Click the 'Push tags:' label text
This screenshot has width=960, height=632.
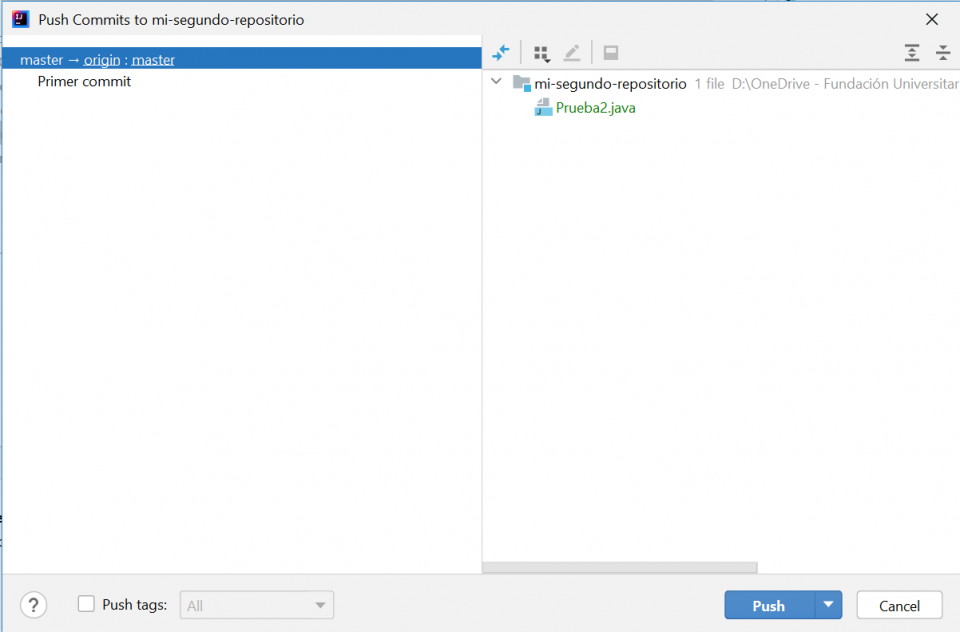click(135, 605)
